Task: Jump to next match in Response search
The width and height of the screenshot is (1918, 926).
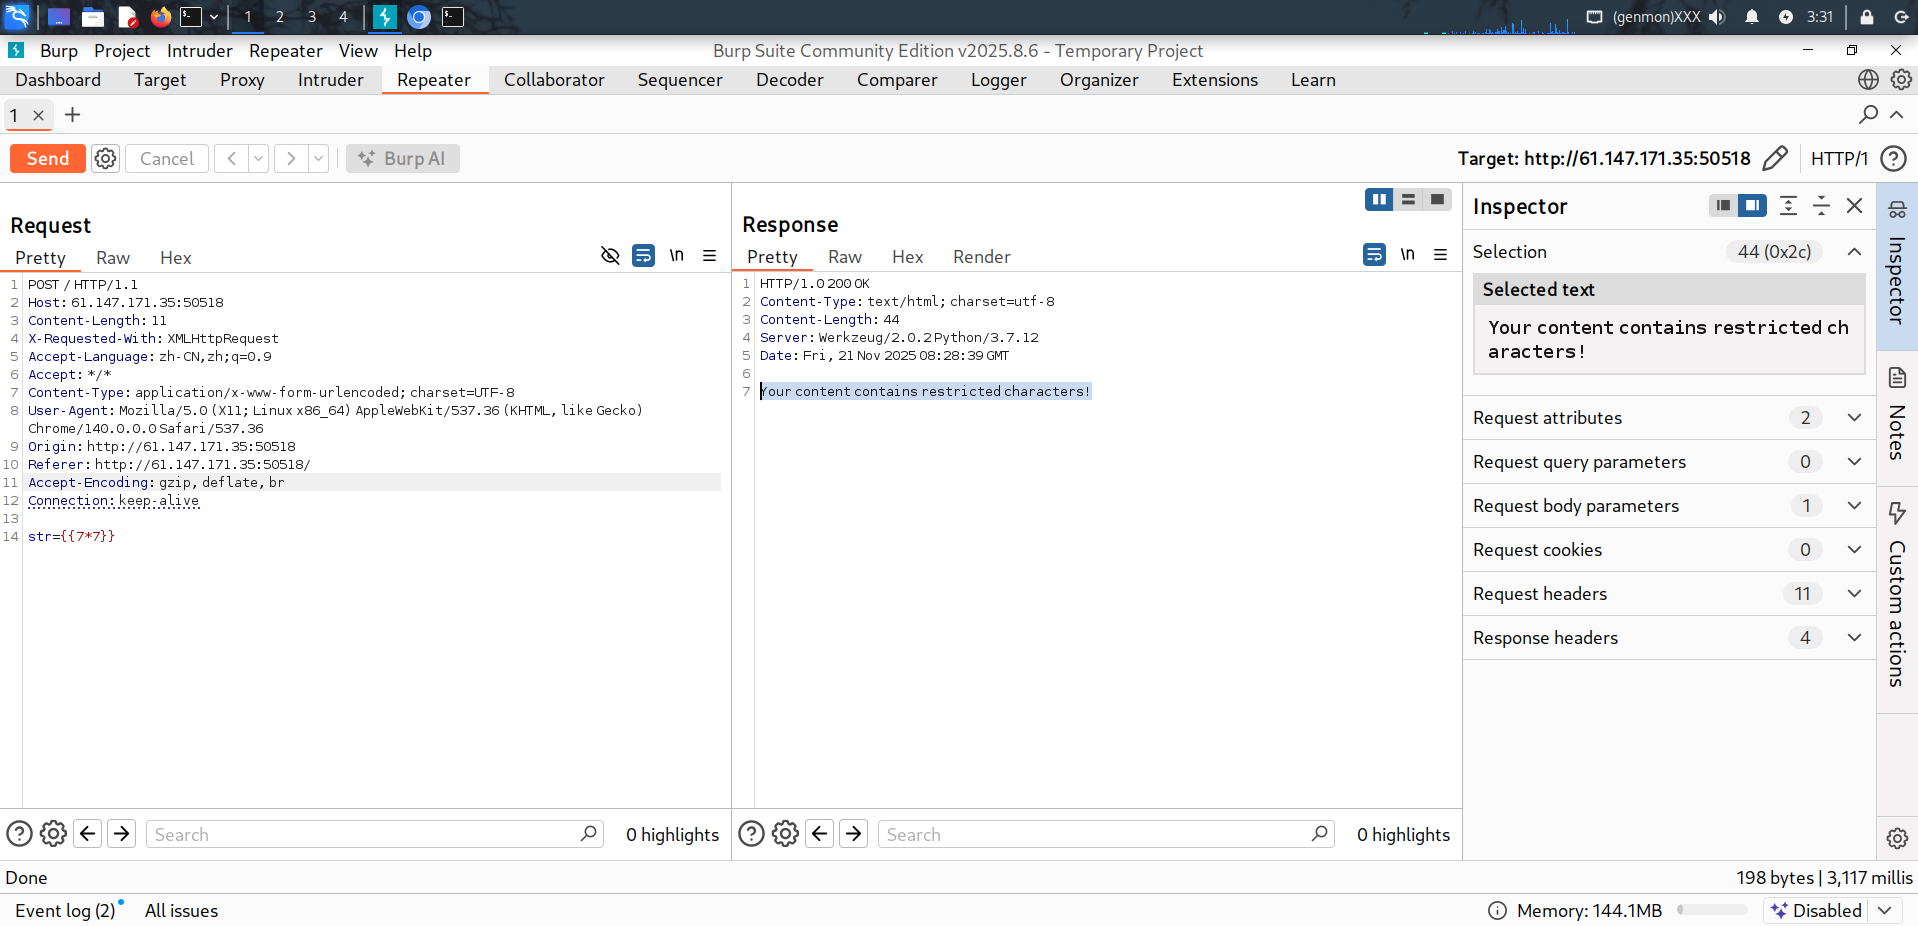Action: (x=854, y=833)
